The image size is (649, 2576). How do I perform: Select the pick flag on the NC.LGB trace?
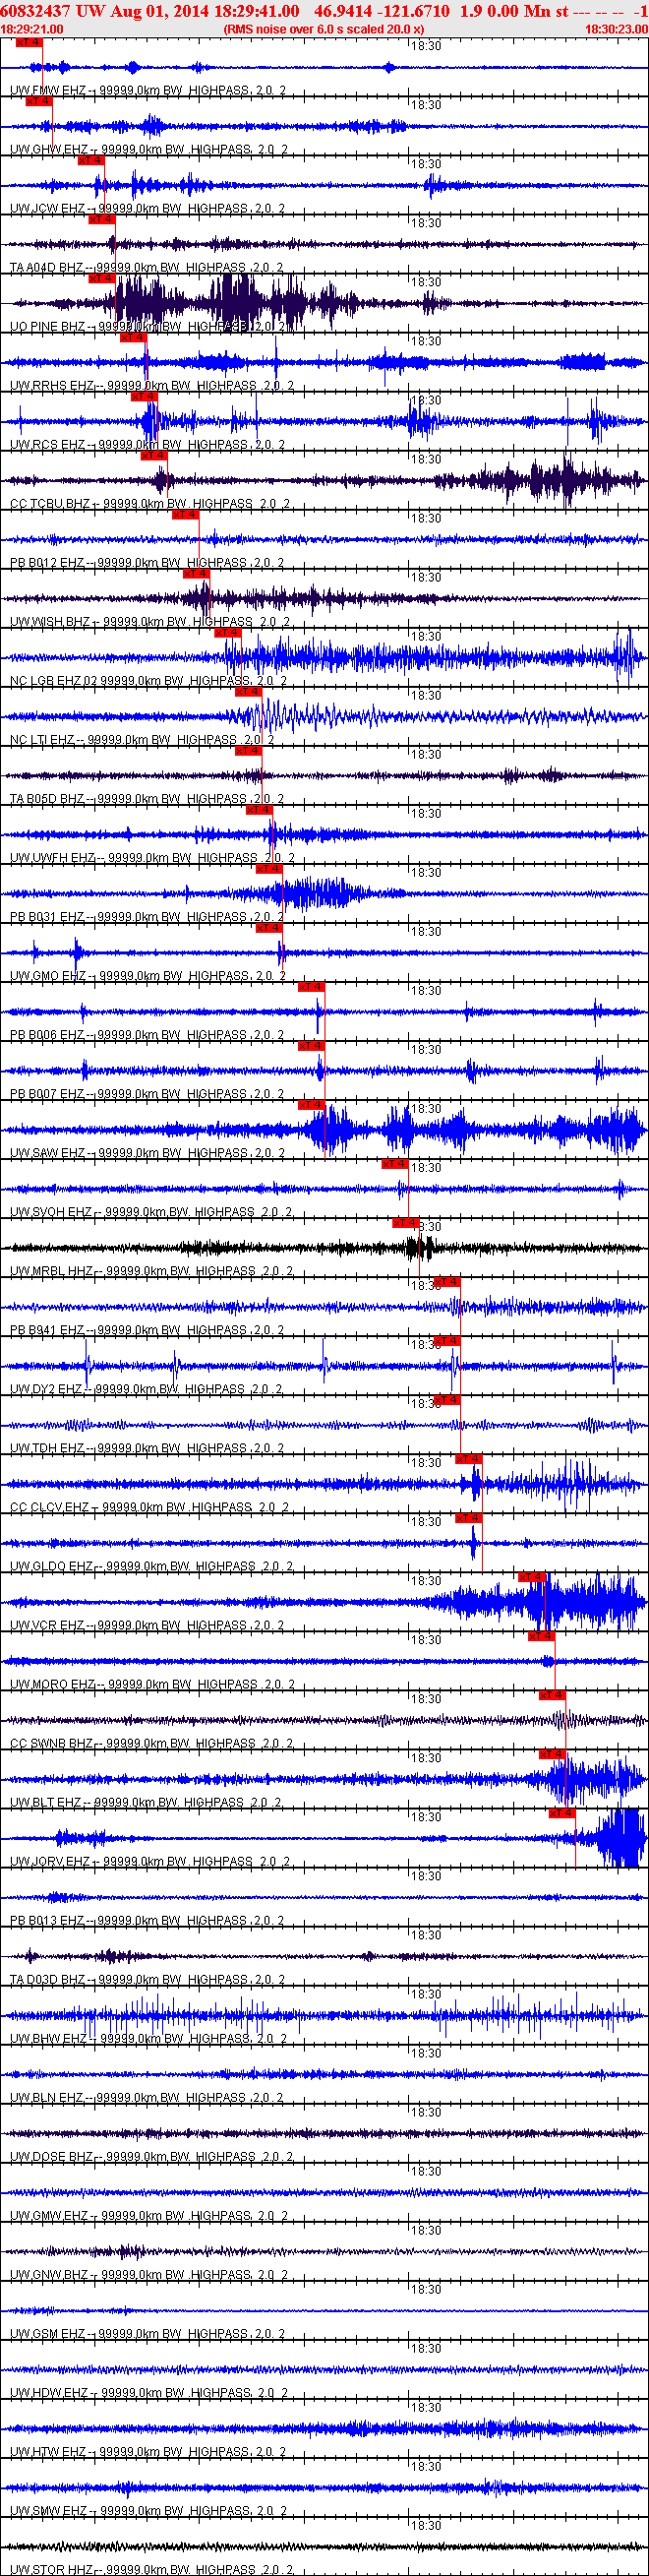[228, 633]
